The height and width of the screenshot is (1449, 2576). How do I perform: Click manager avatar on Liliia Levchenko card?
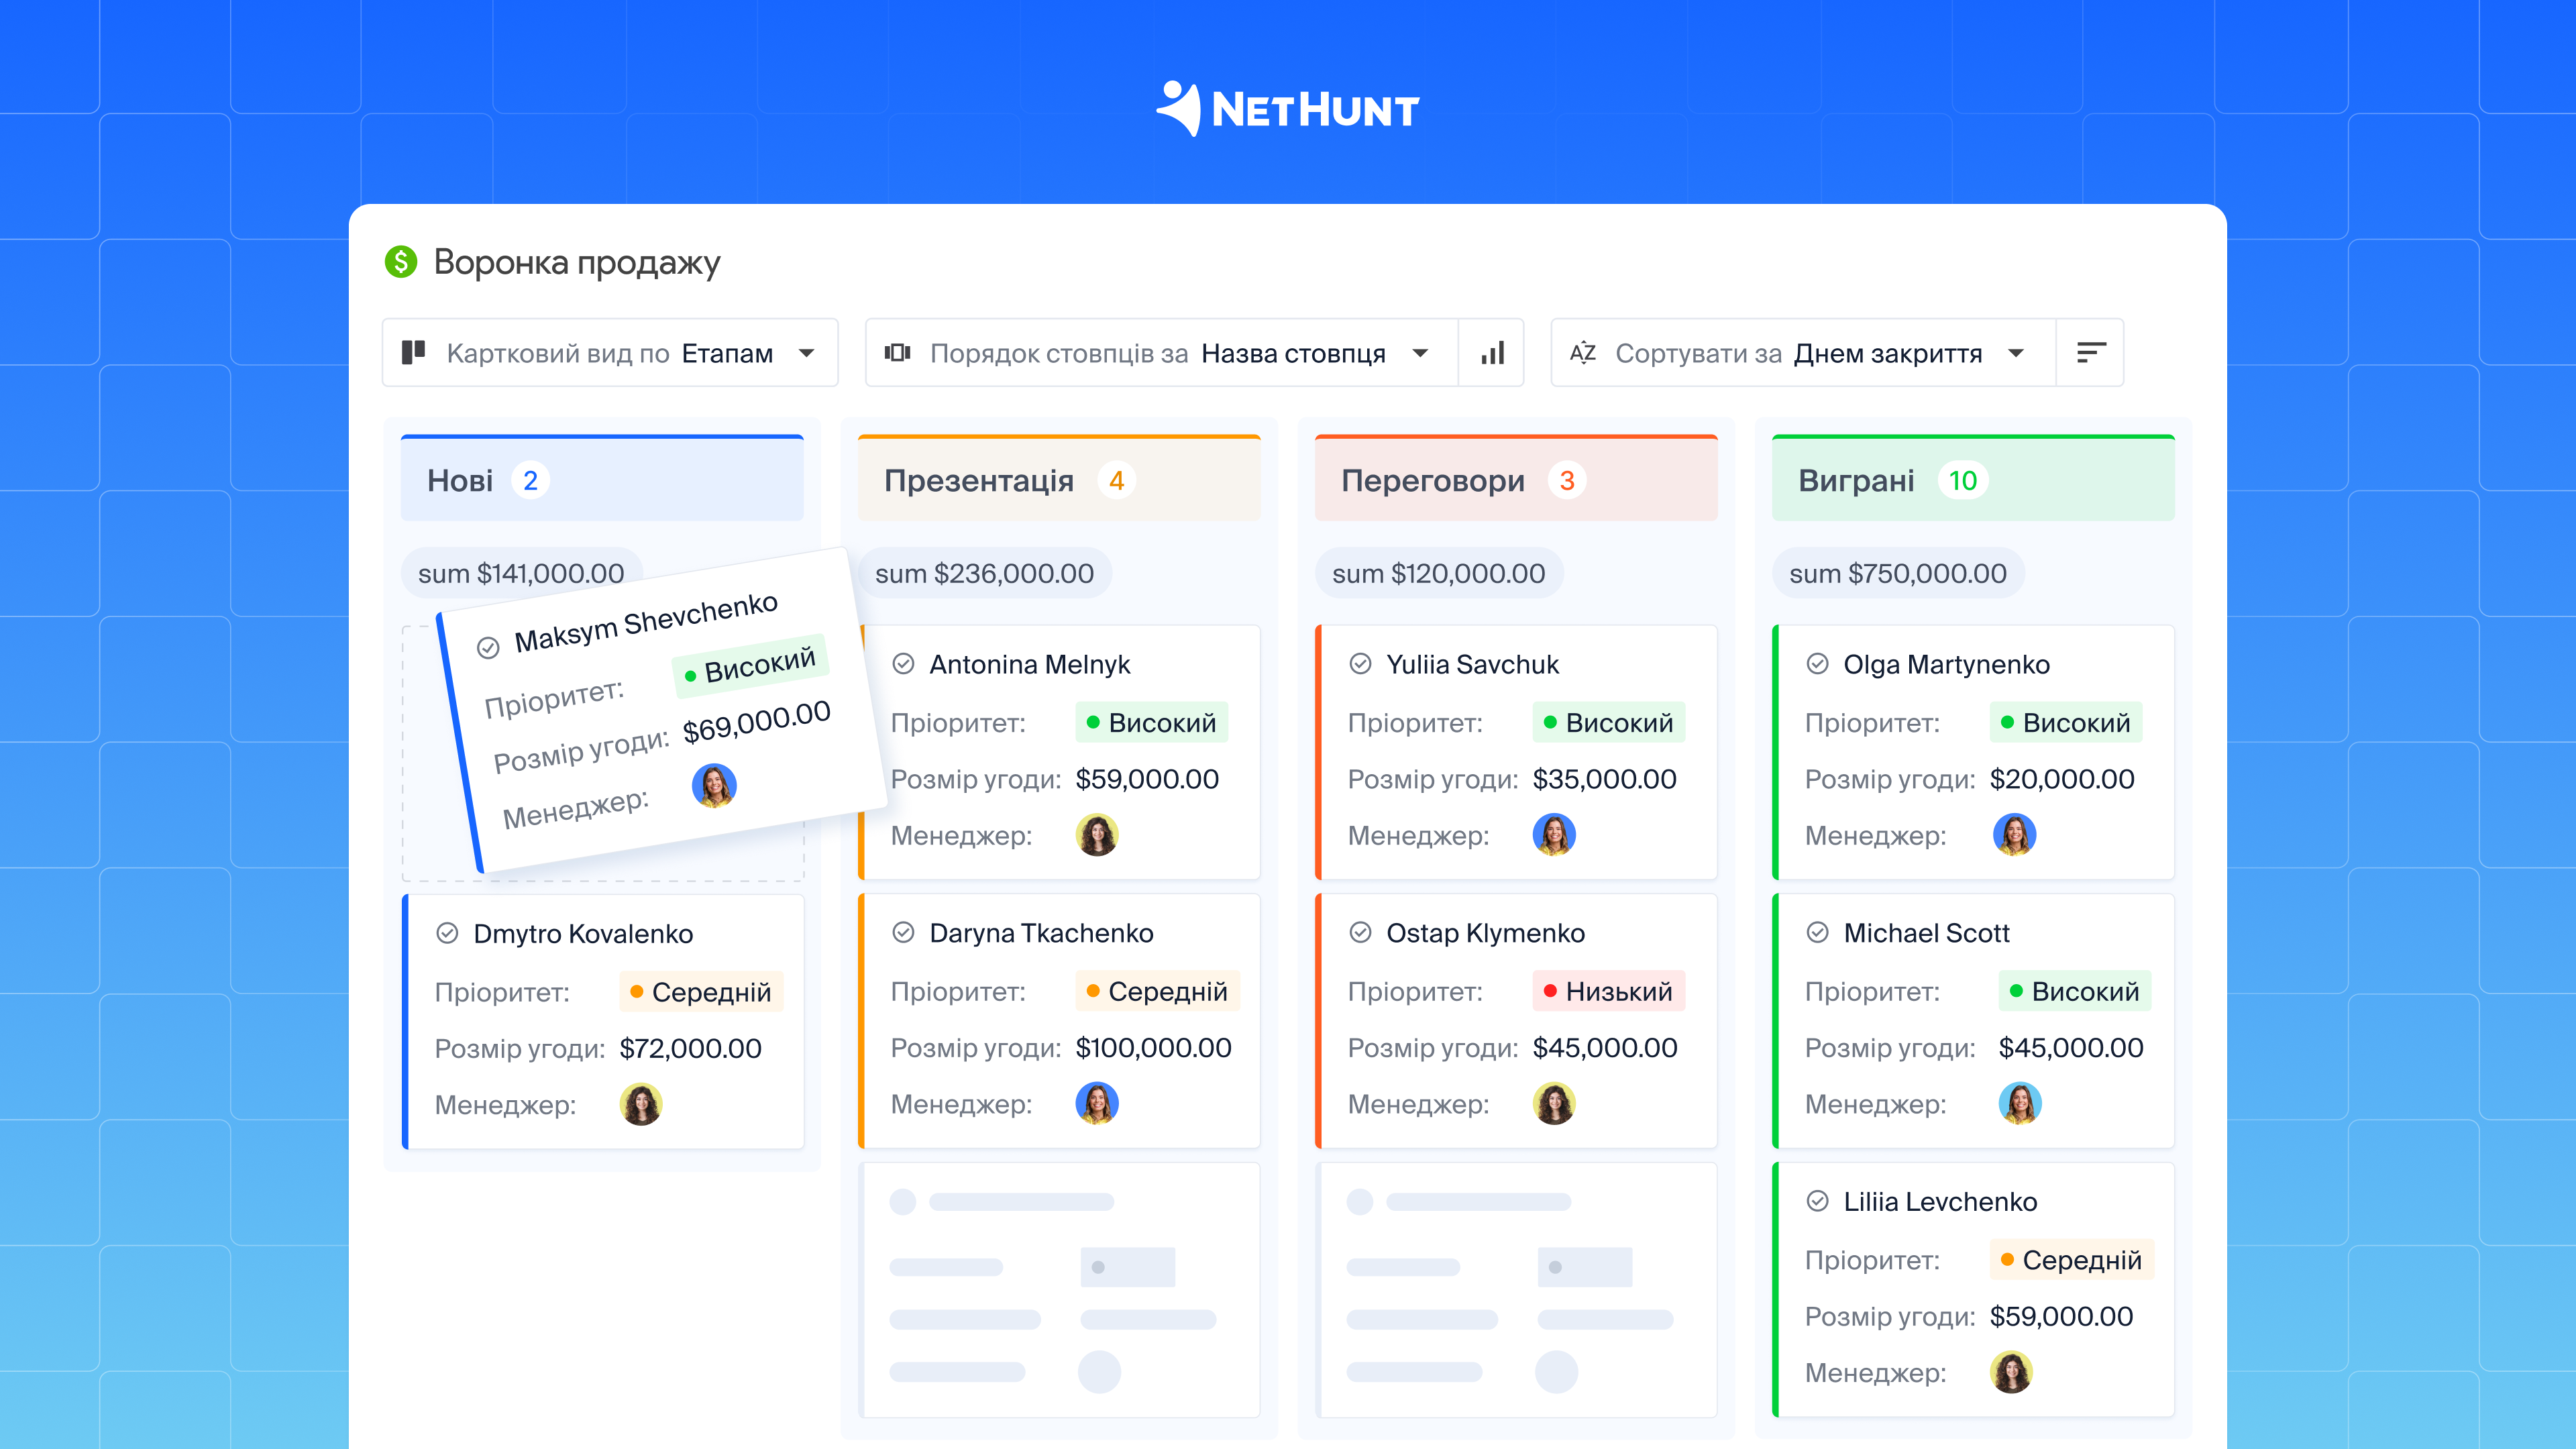(2011, 1372)
